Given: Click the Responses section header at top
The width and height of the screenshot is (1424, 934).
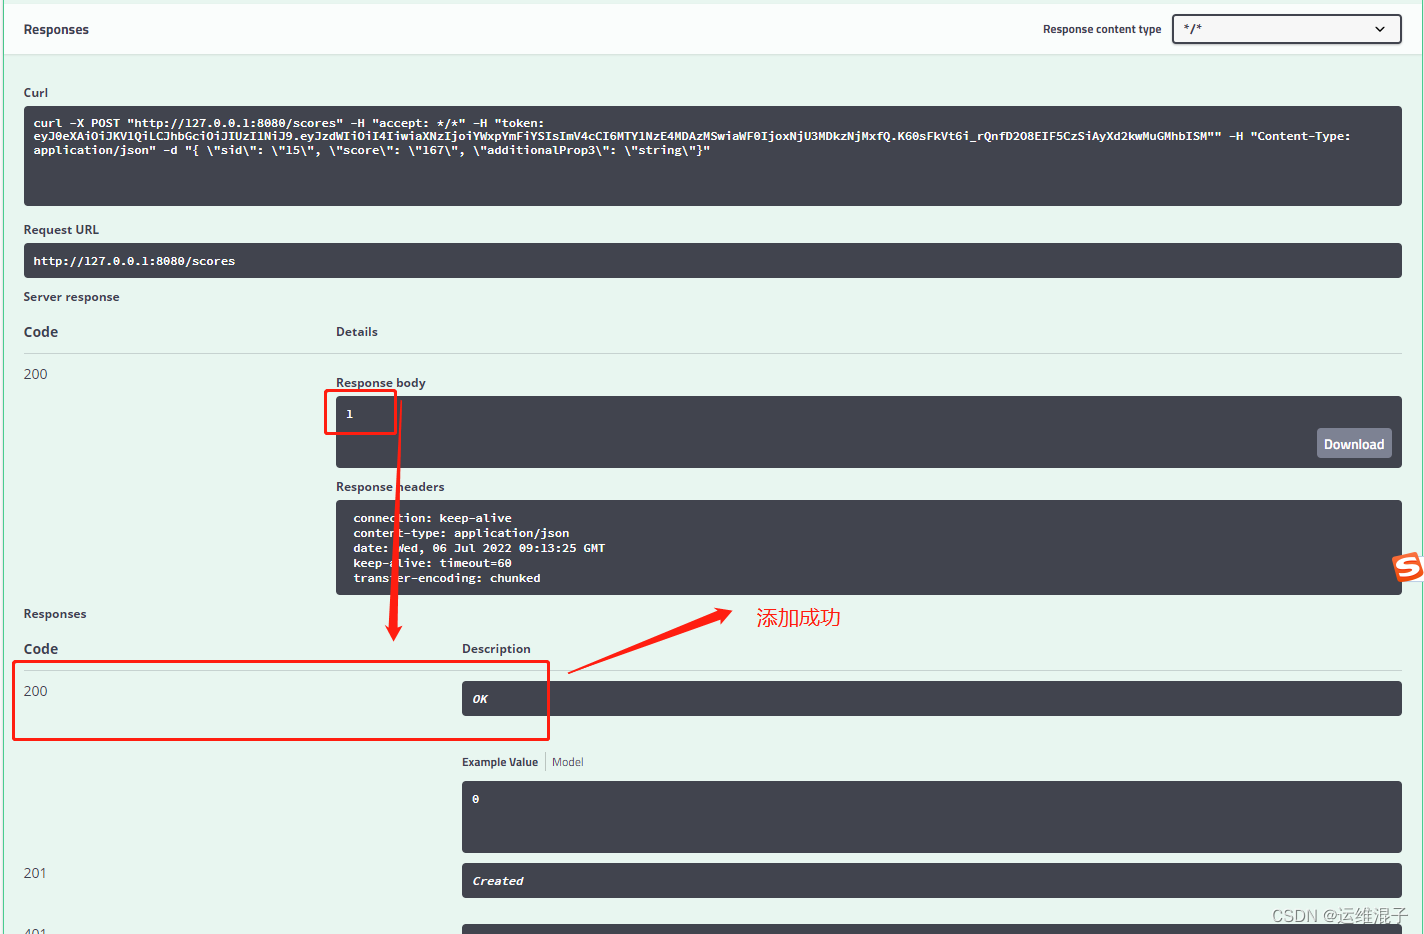Looking at the screenshot, I should pyautogui.click(x=56, y=30).
